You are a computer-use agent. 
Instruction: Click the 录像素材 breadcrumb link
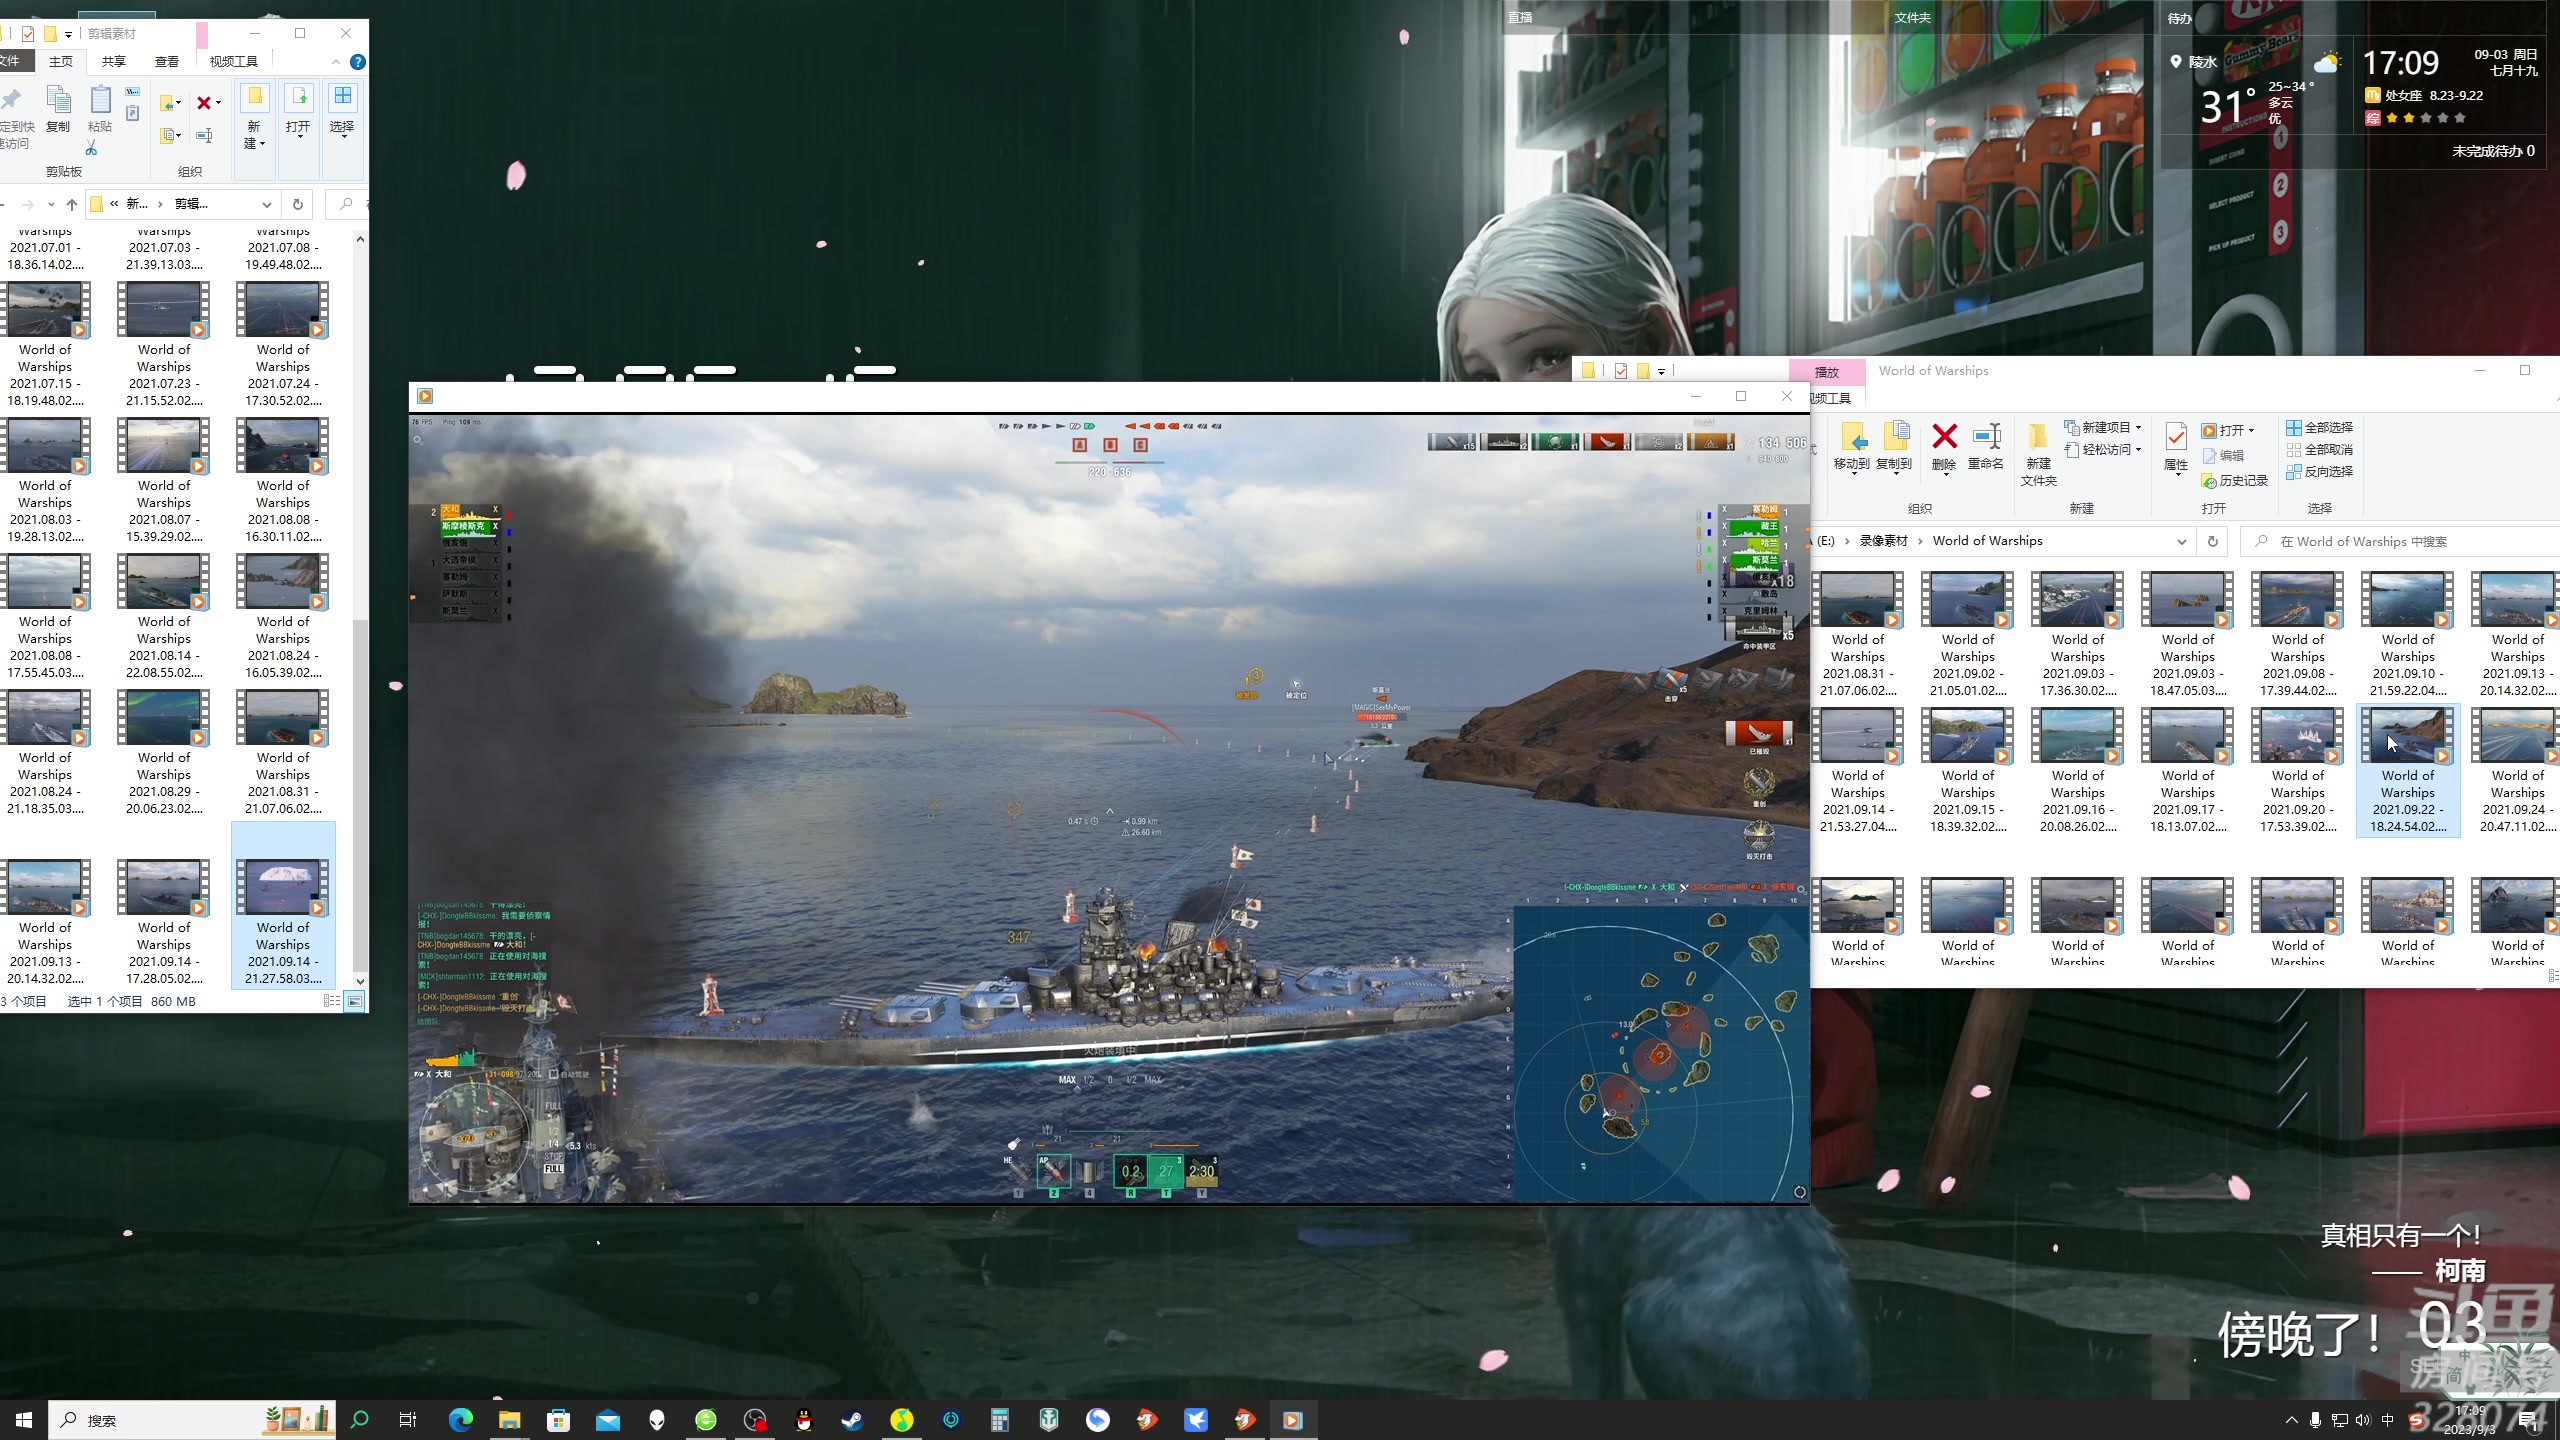click(x=1883, y=541)
